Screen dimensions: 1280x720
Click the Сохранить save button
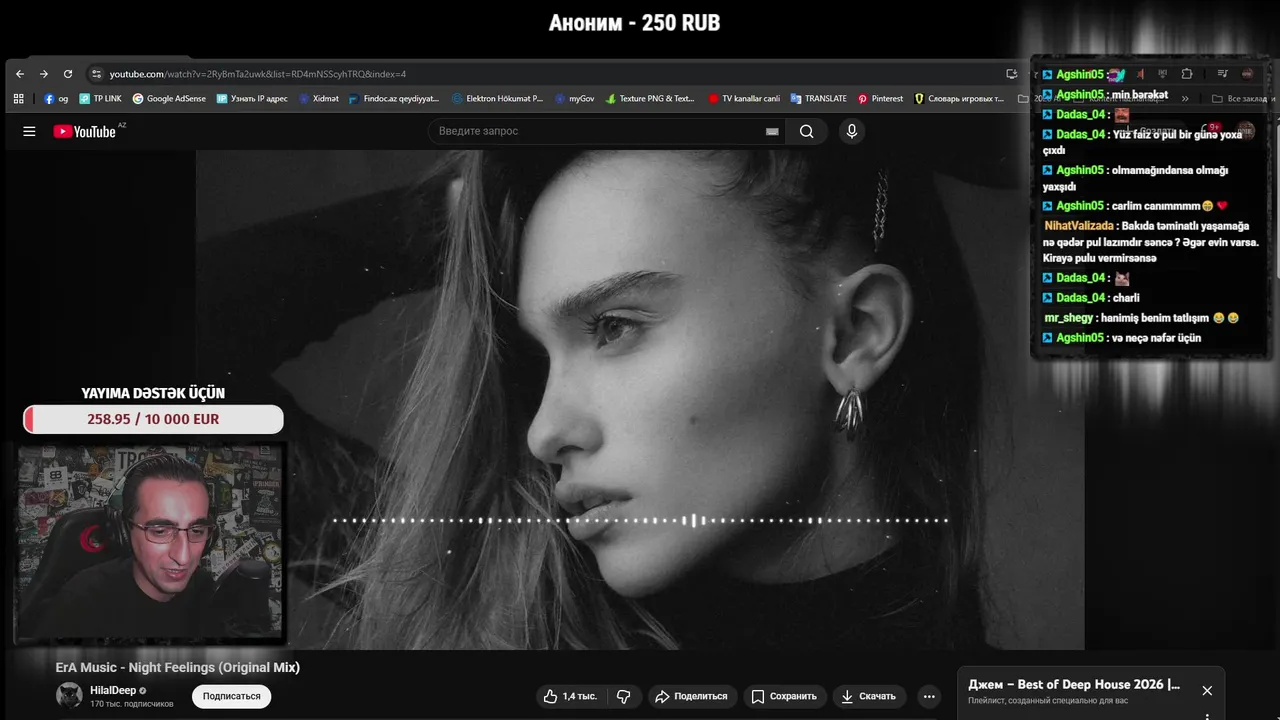click(784, 696)
